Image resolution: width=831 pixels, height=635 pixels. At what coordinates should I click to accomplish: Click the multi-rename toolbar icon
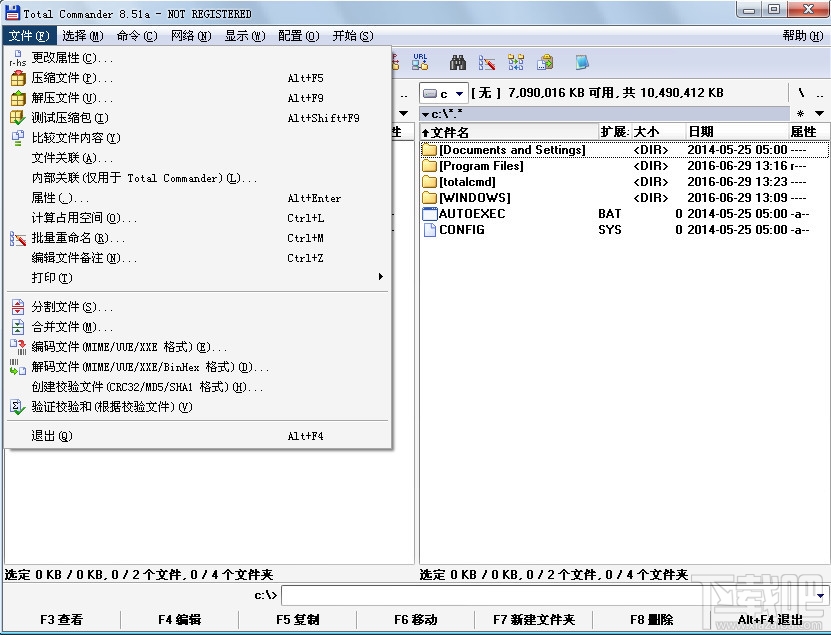[487, 63]
